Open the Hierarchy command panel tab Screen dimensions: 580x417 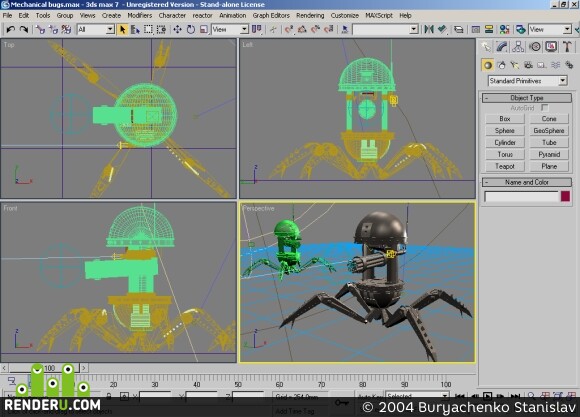coord(518,47)
